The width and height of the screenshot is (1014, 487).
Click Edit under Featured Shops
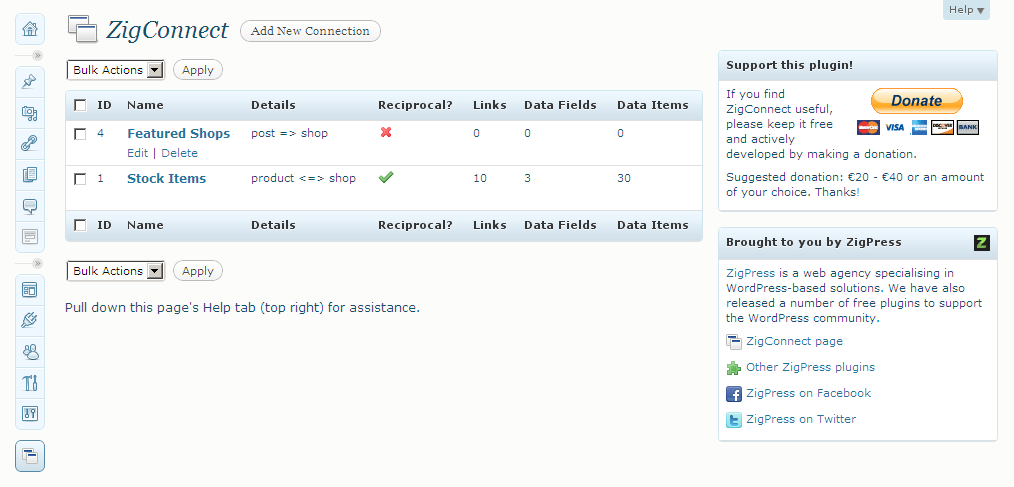[x=138, y=153]
